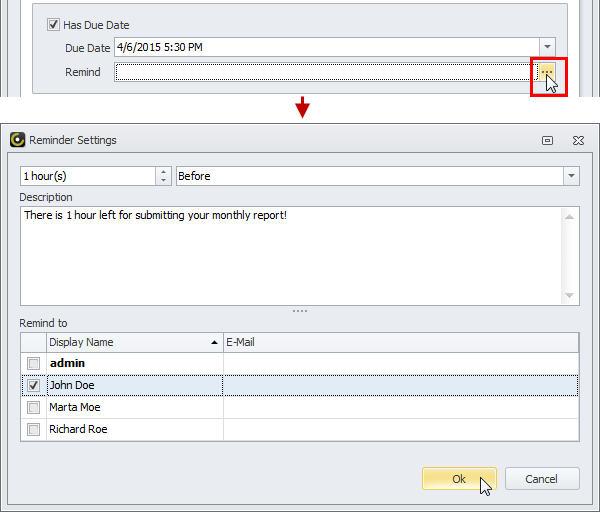Click into the Due Date field

[327, 47]
